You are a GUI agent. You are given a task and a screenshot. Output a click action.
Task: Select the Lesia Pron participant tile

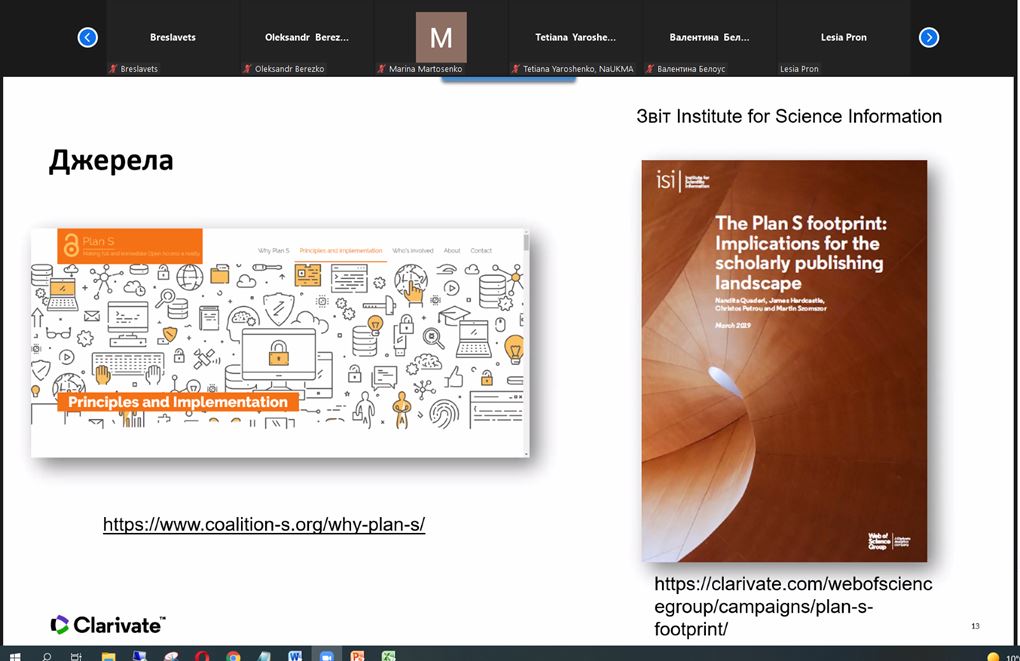point(843,37)
